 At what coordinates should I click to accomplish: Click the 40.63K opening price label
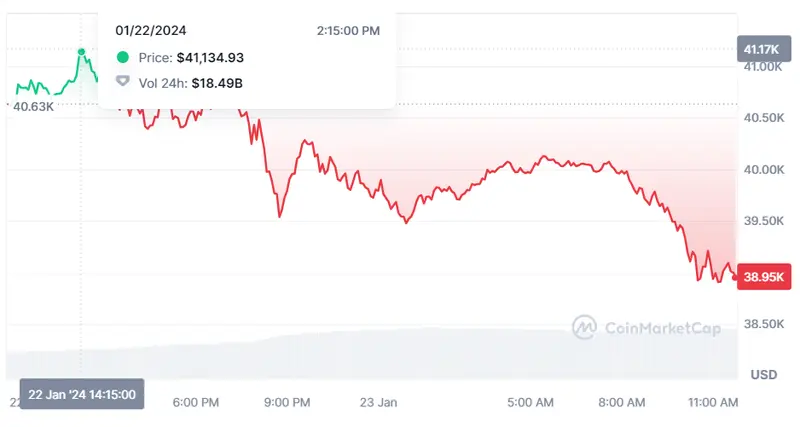pyautogui.click(x=34, y=107)
